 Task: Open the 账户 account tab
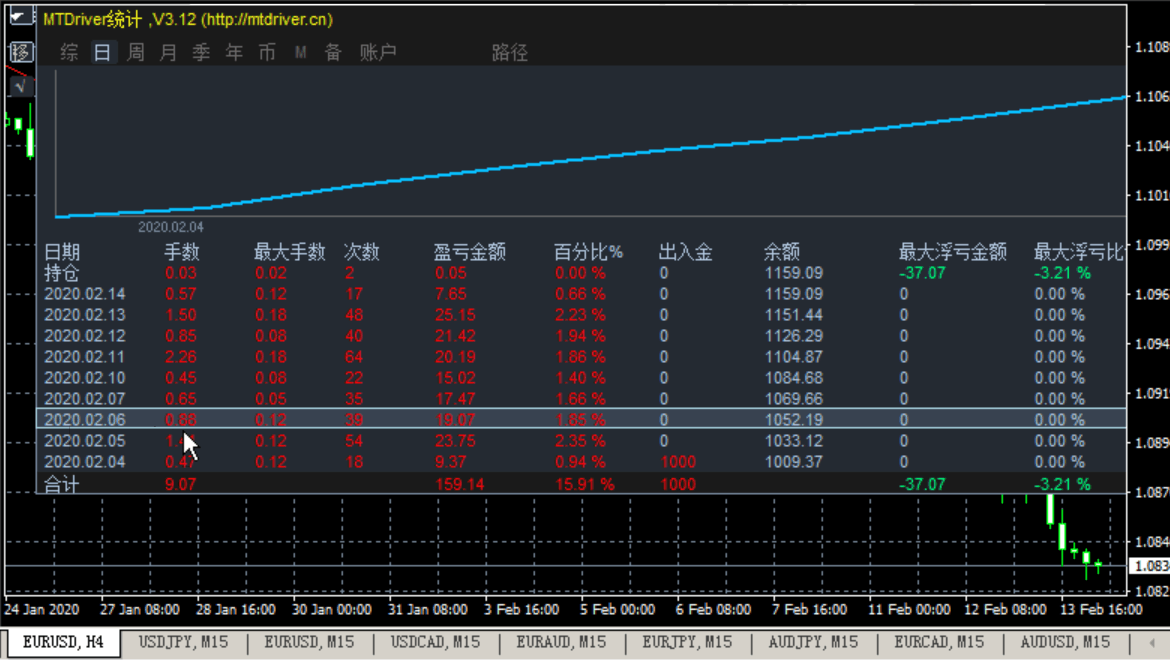tap(378, 52)
